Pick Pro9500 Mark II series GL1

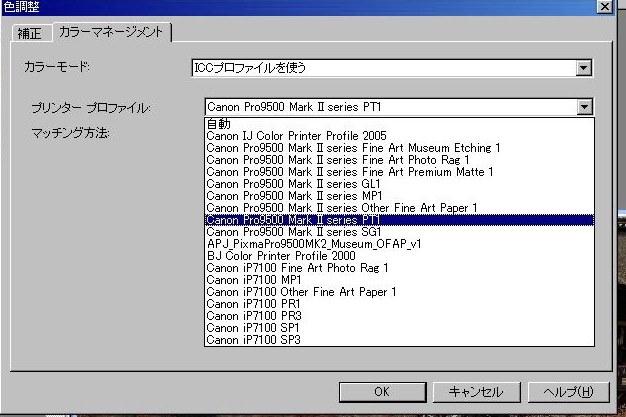click(x=399, y=184)
